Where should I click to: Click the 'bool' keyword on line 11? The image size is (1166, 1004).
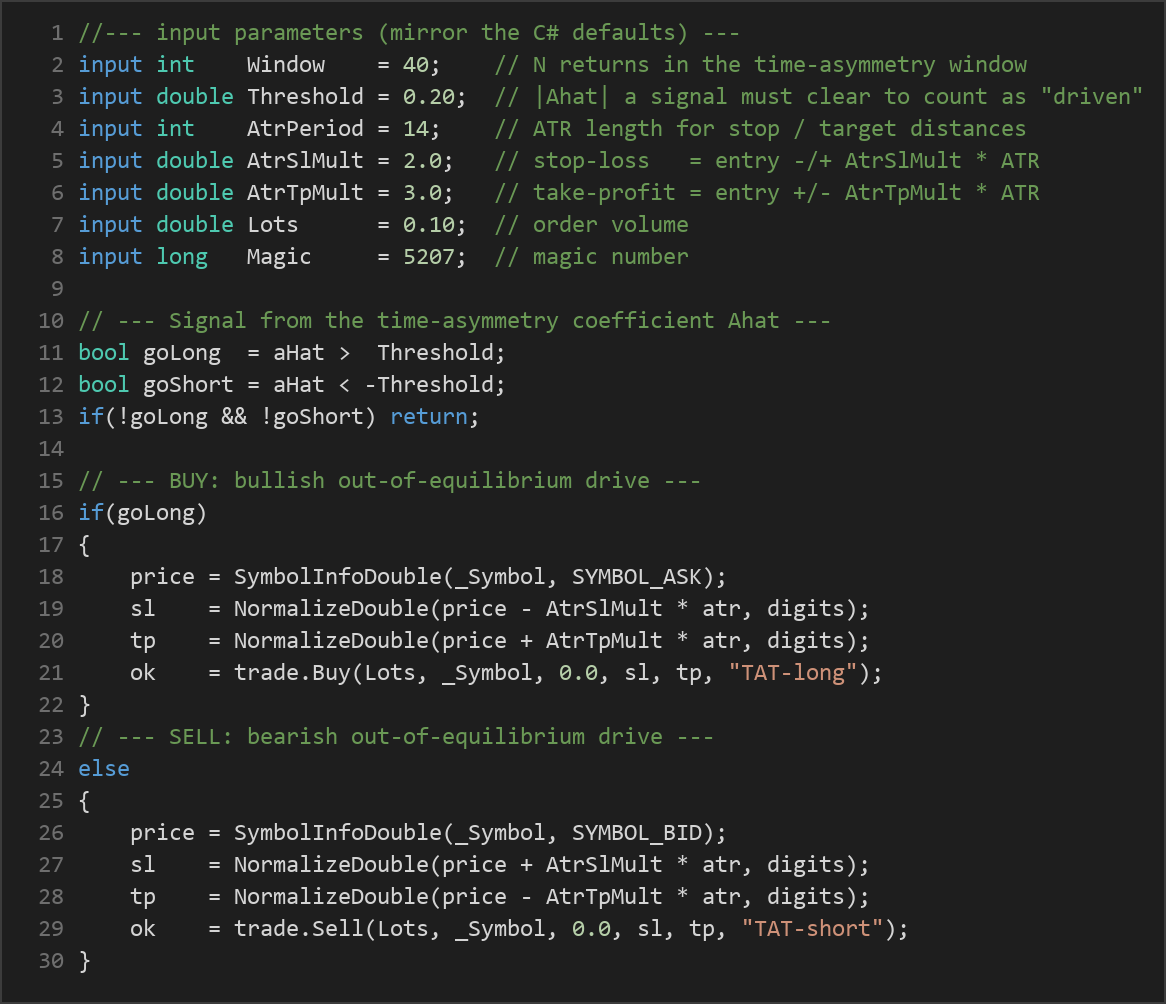pyautogui.click(x=104, y=353)
